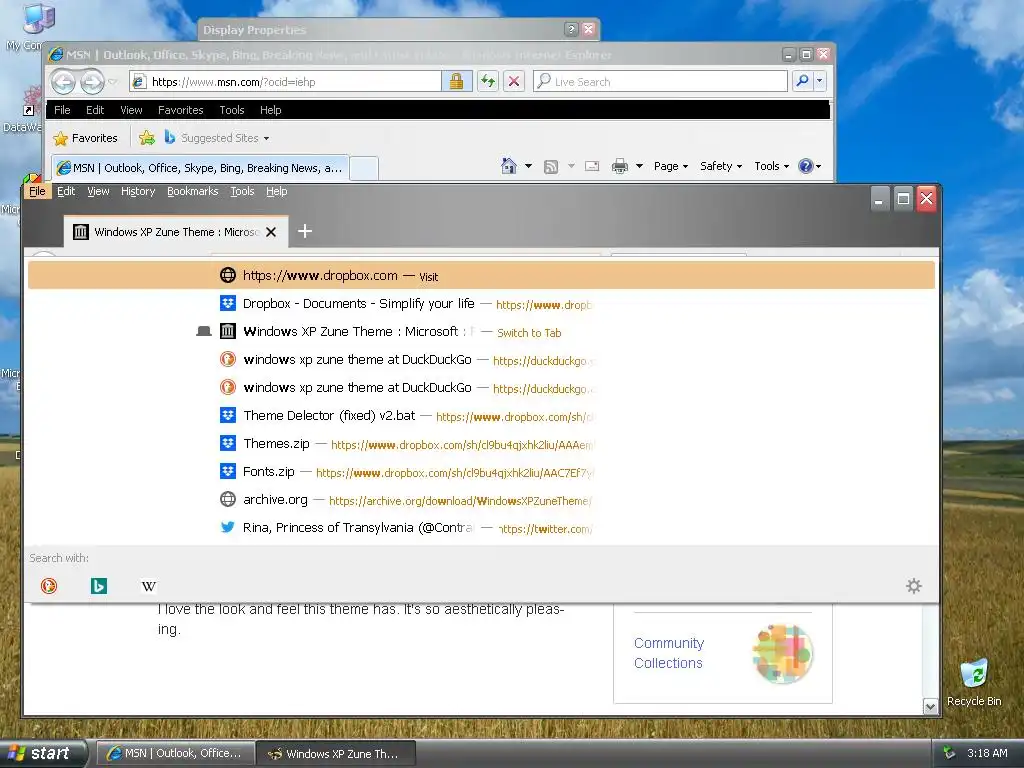1024x768 pixels.
Task: Open a new Firefox tab with plus button
Action: click(304, 231)
